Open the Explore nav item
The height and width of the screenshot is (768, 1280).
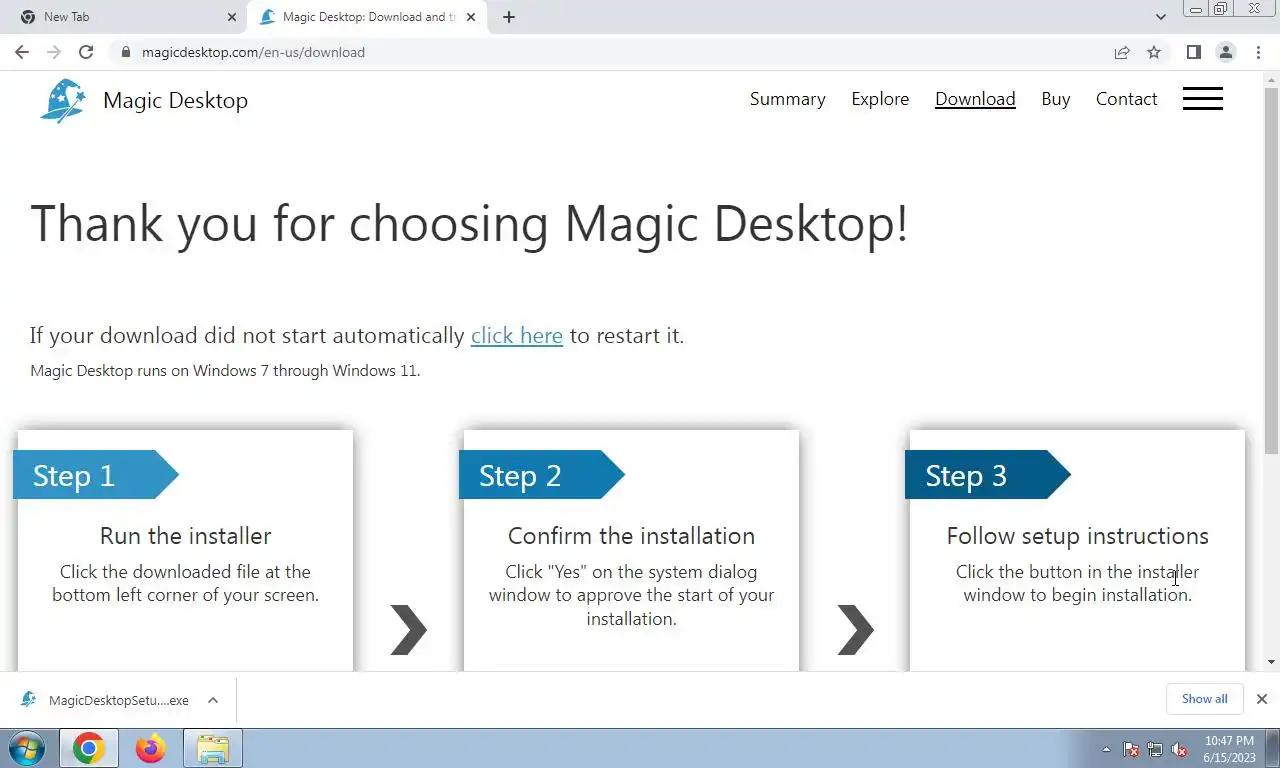point(880,99)
